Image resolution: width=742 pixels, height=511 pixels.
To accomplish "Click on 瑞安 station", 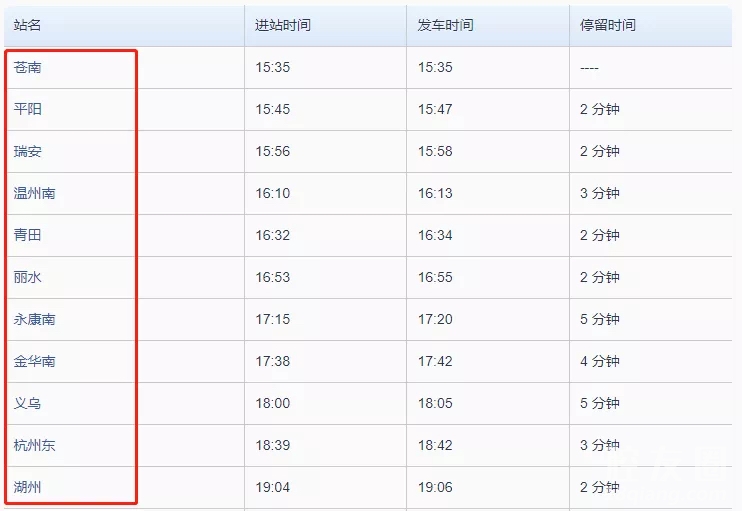I will pyautogui.click(x=28, y=151).
